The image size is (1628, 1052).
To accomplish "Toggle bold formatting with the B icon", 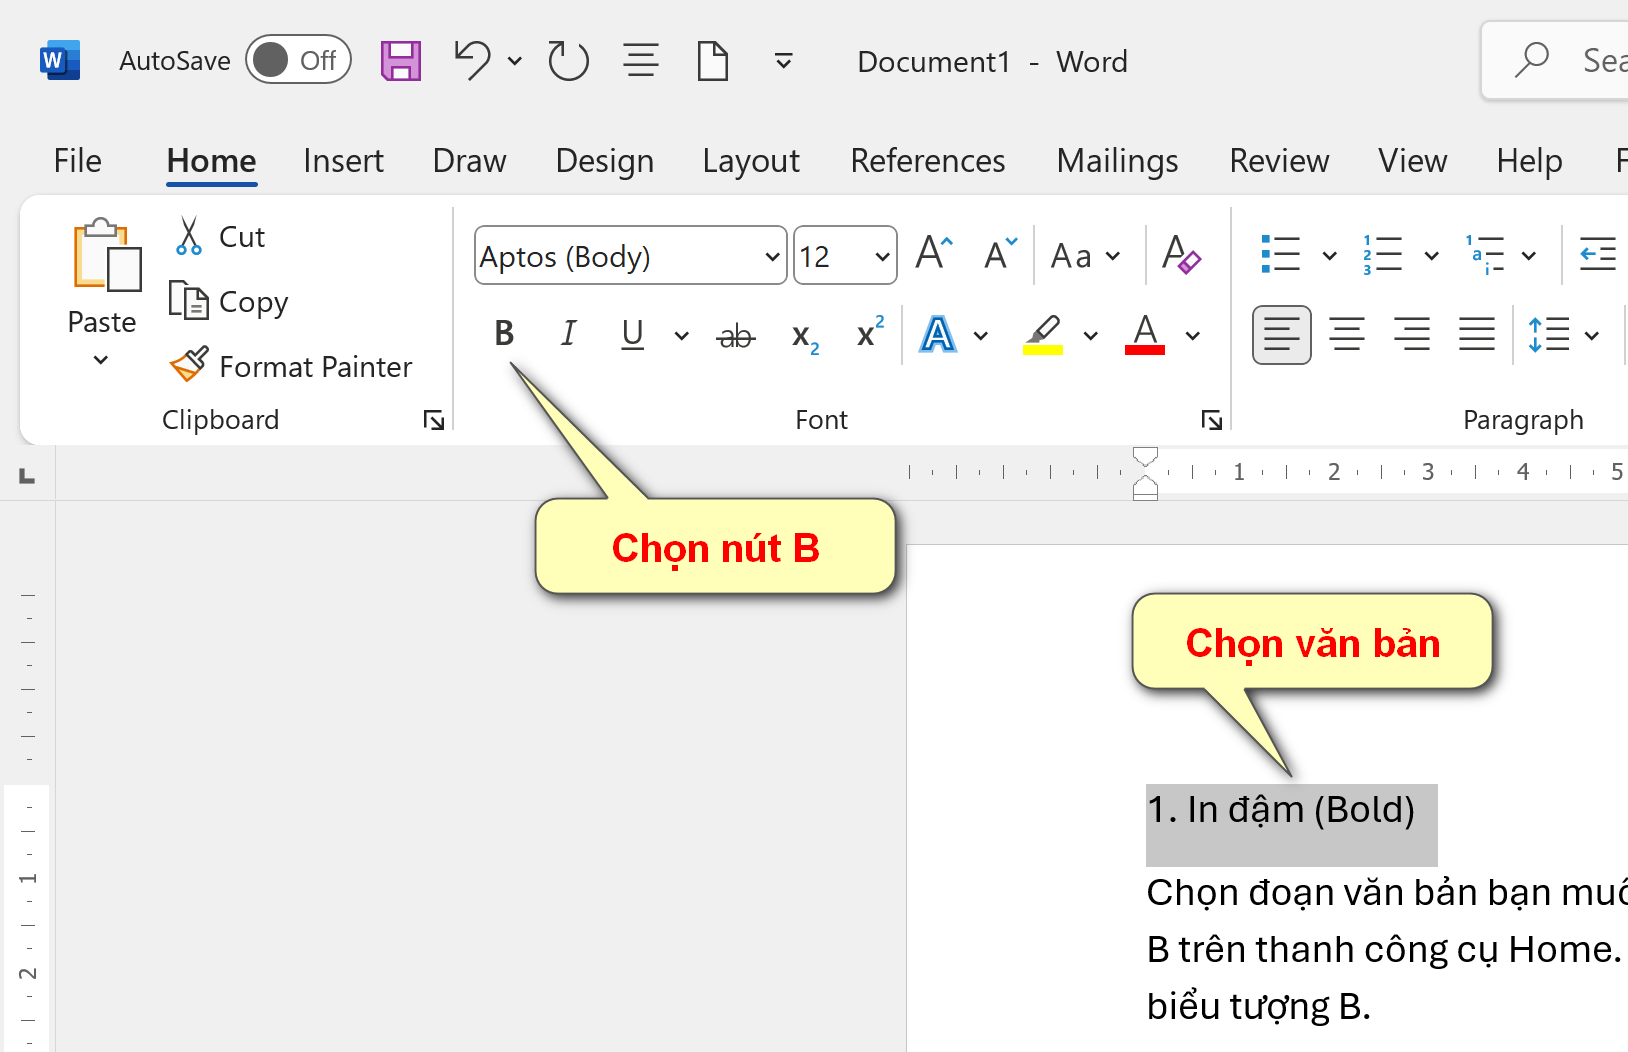I will pyautogui.click(x=504, y=334).
